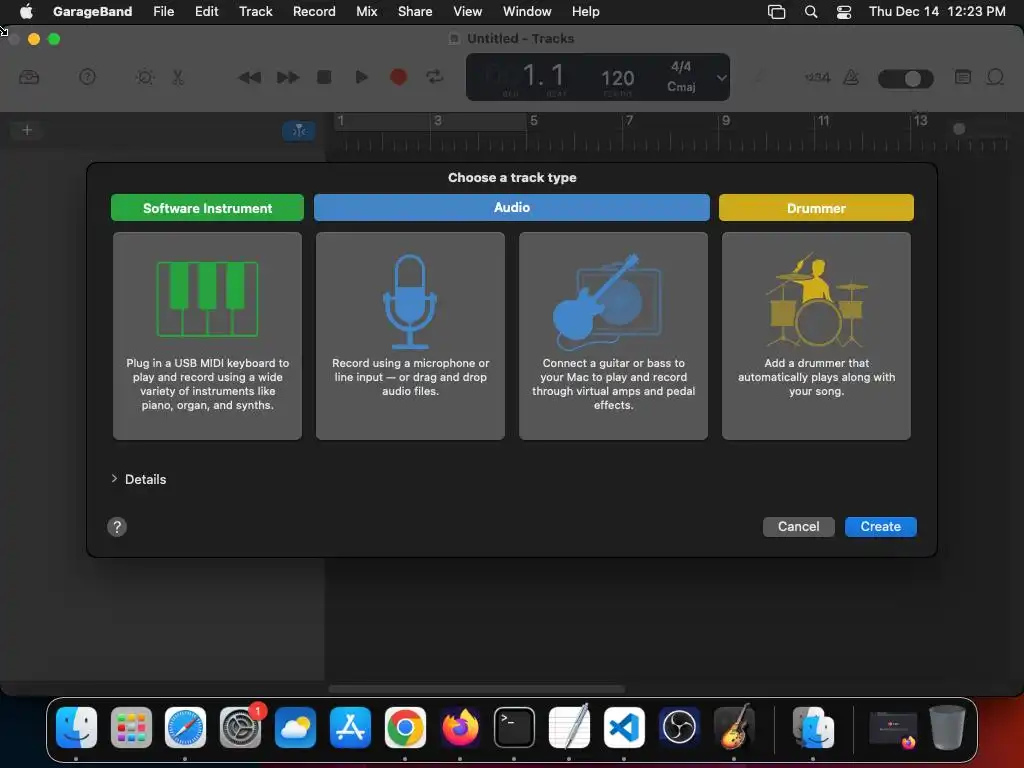
Task: Open the LCD display mode dropdown arrow
Action: tap(721, 78)
